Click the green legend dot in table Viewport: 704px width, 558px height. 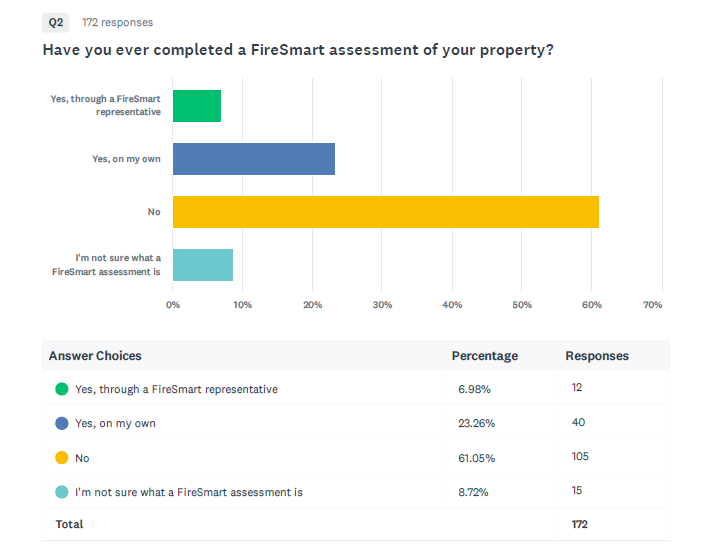pyautogui.click(x=62, y=389)
